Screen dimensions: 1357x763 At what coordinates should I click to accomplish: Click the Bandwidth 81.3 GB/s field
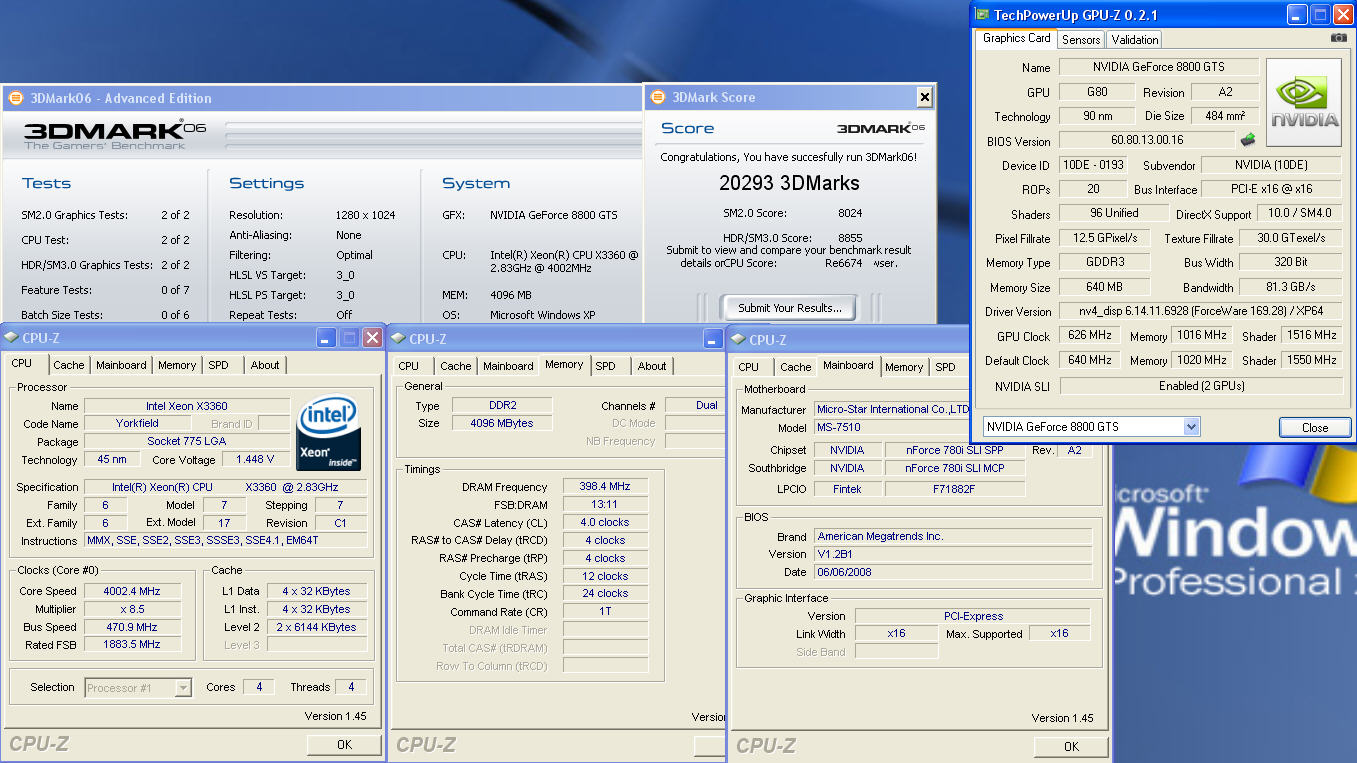1290,287
